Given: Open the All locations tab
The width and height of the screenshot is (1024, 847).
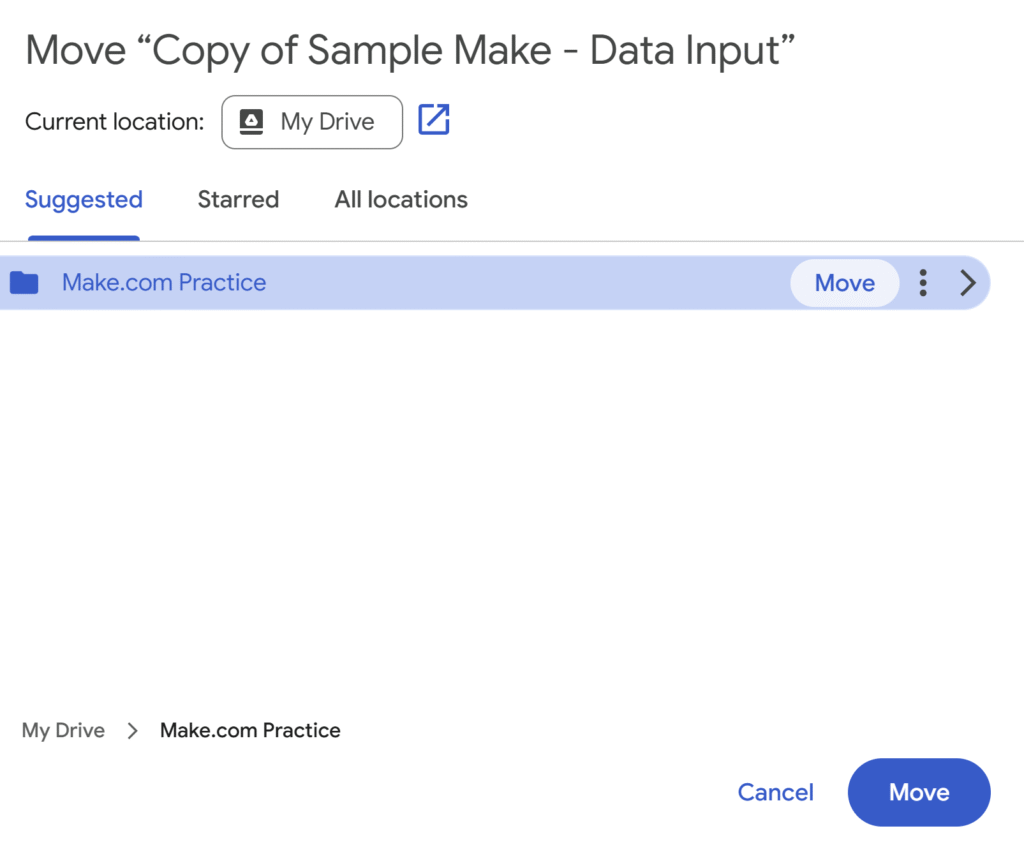Looking at the screenshot, I should [x=401, y=200].
